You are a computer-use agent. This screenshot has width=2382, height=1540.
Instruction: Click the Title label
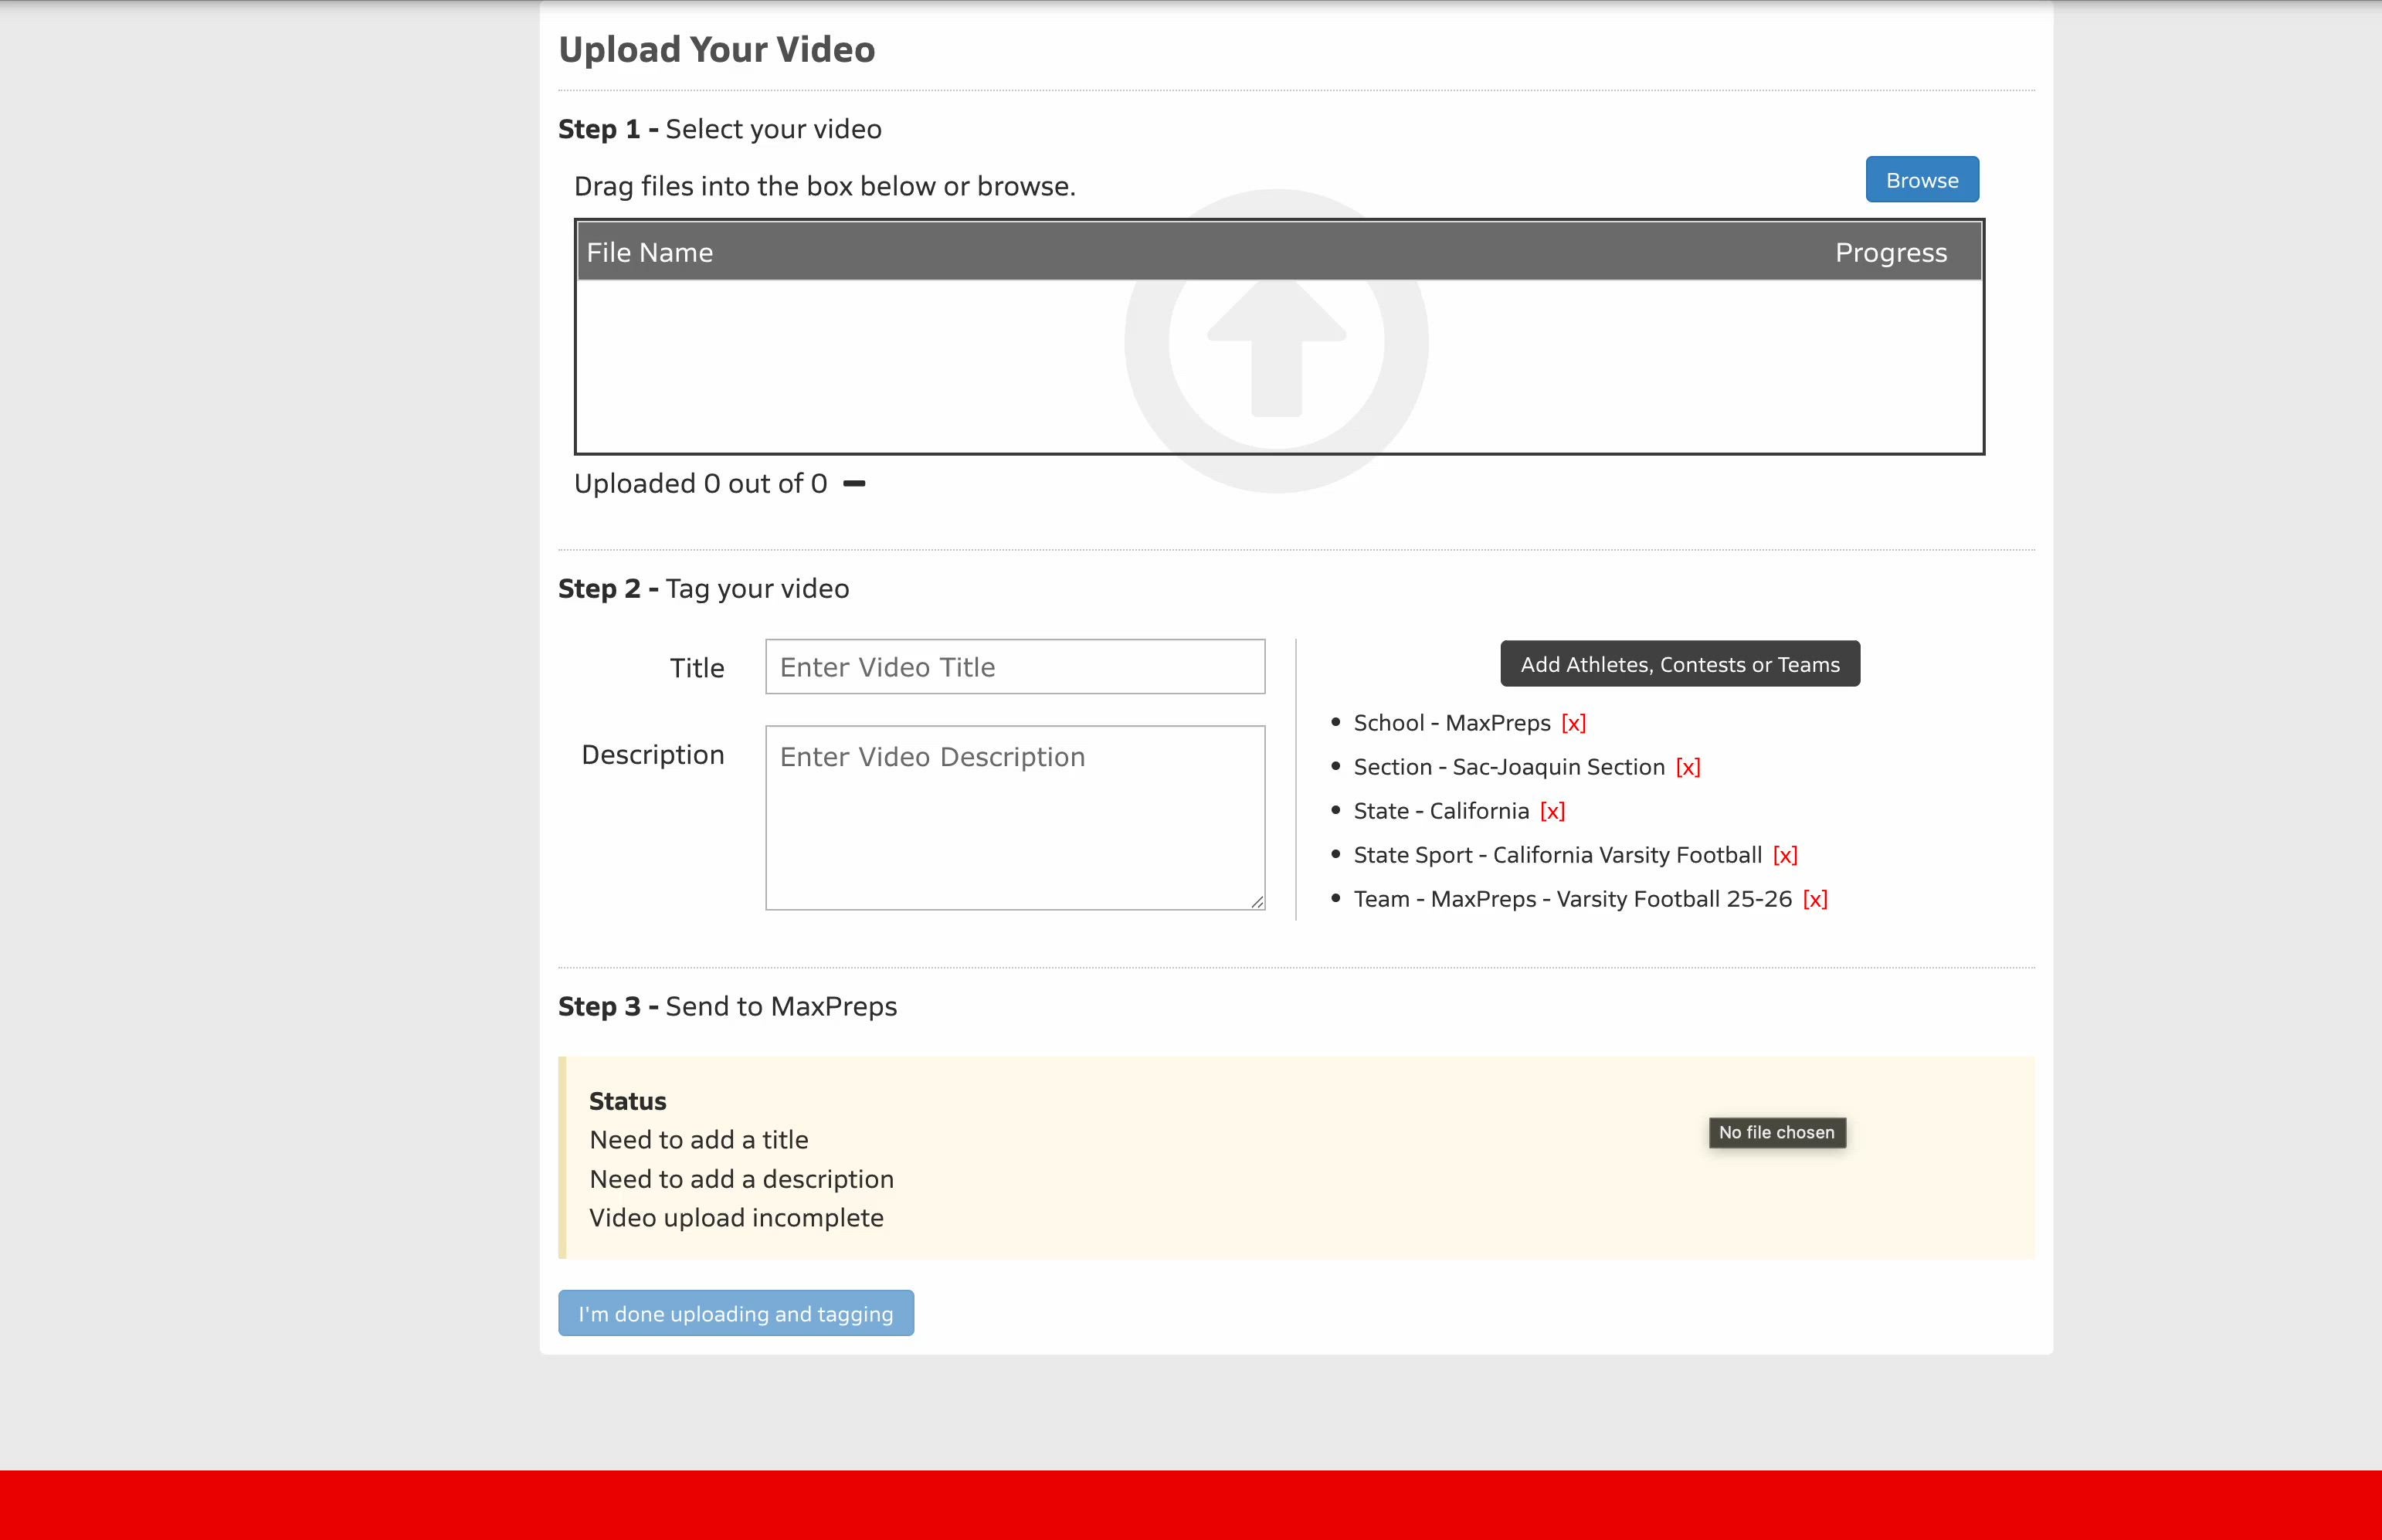tap(697, 668)
